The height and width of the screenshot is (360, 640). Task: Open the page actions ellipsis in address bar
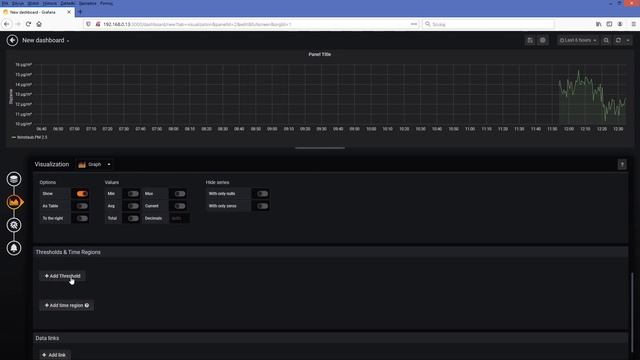pos(414,24)
